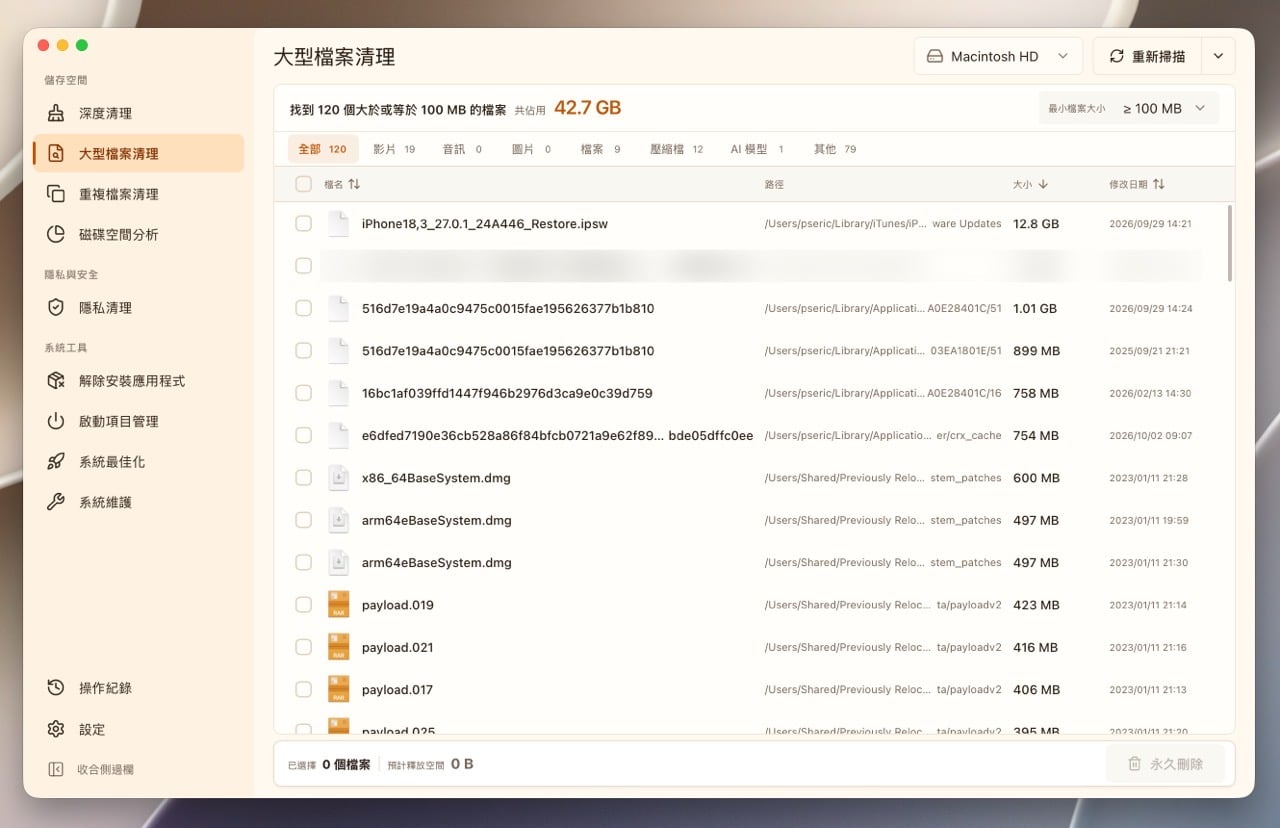Select the 大型檔案清理 sidebar icon
This screenshot has width=1280, height=828.
point(56,153)
